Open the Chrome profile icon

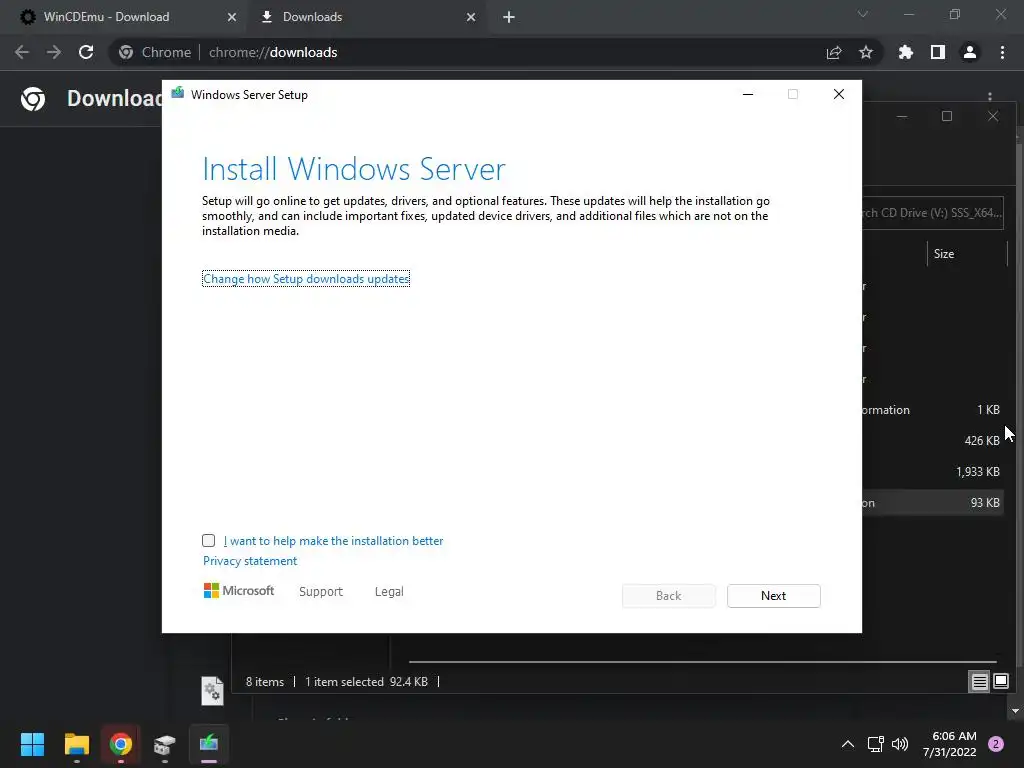[970, 52]
